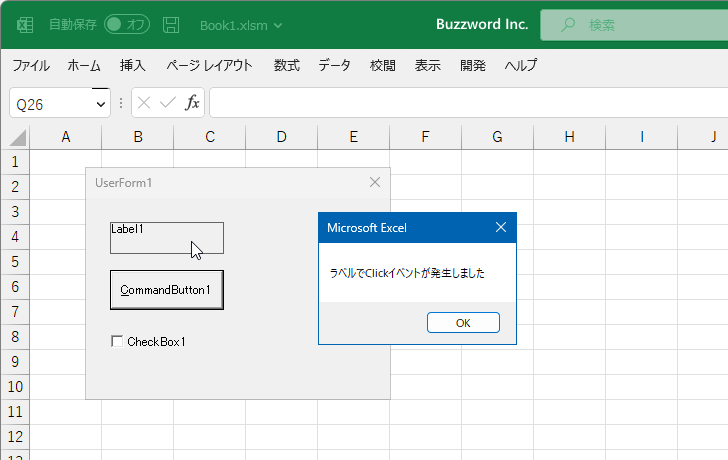Select row 1 header
The image size is (728, 460).
(x=15, y=162)
